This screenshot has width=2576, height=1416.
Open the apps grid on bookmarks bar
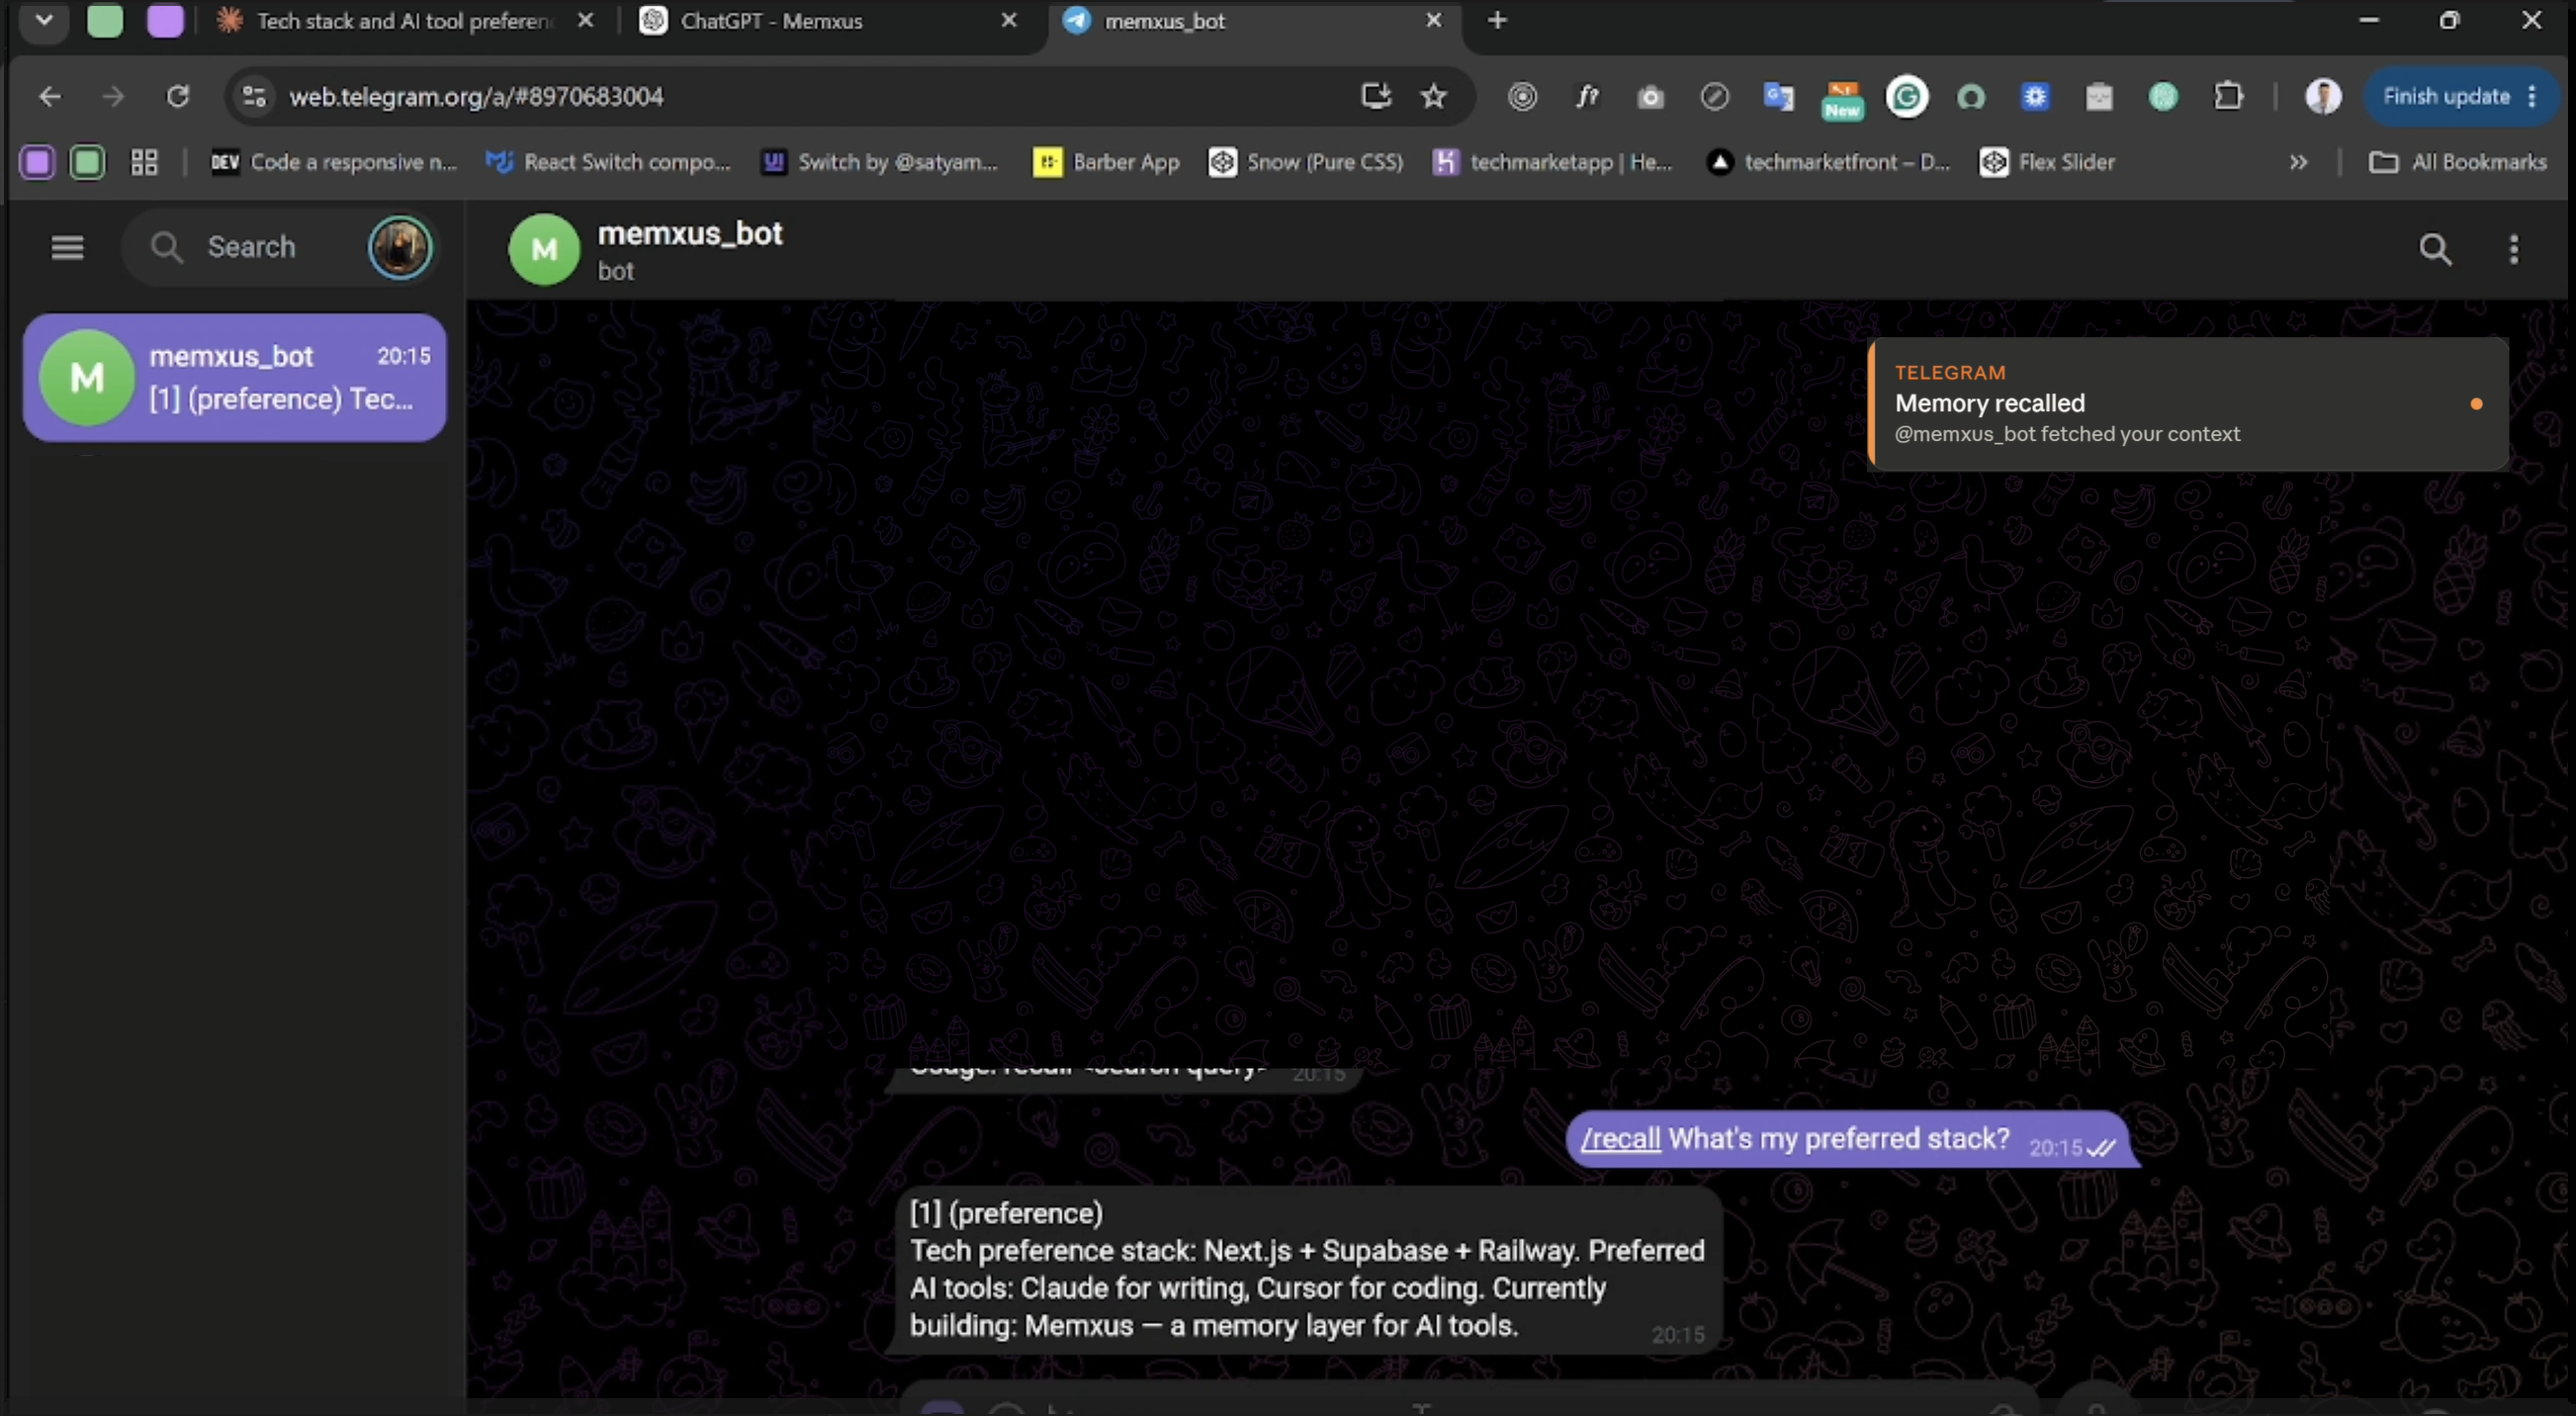pyautogui.click(x=145, y=162)
